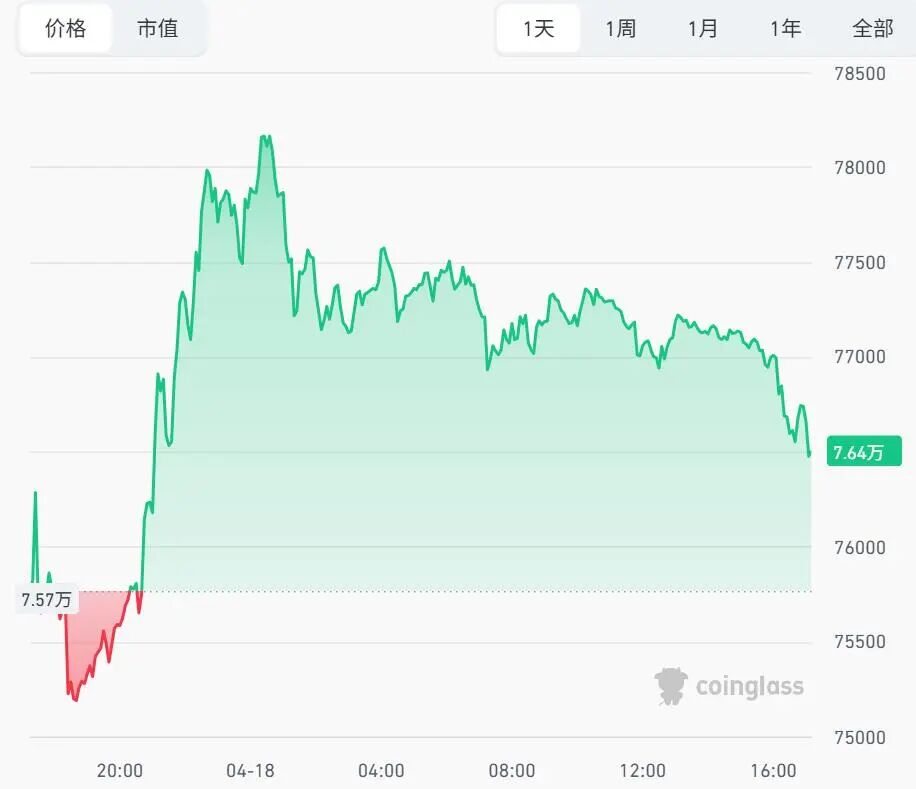Screen dimensions: 916x789
Task: Click the 75000 price axis label
Action: pos(859,738)
